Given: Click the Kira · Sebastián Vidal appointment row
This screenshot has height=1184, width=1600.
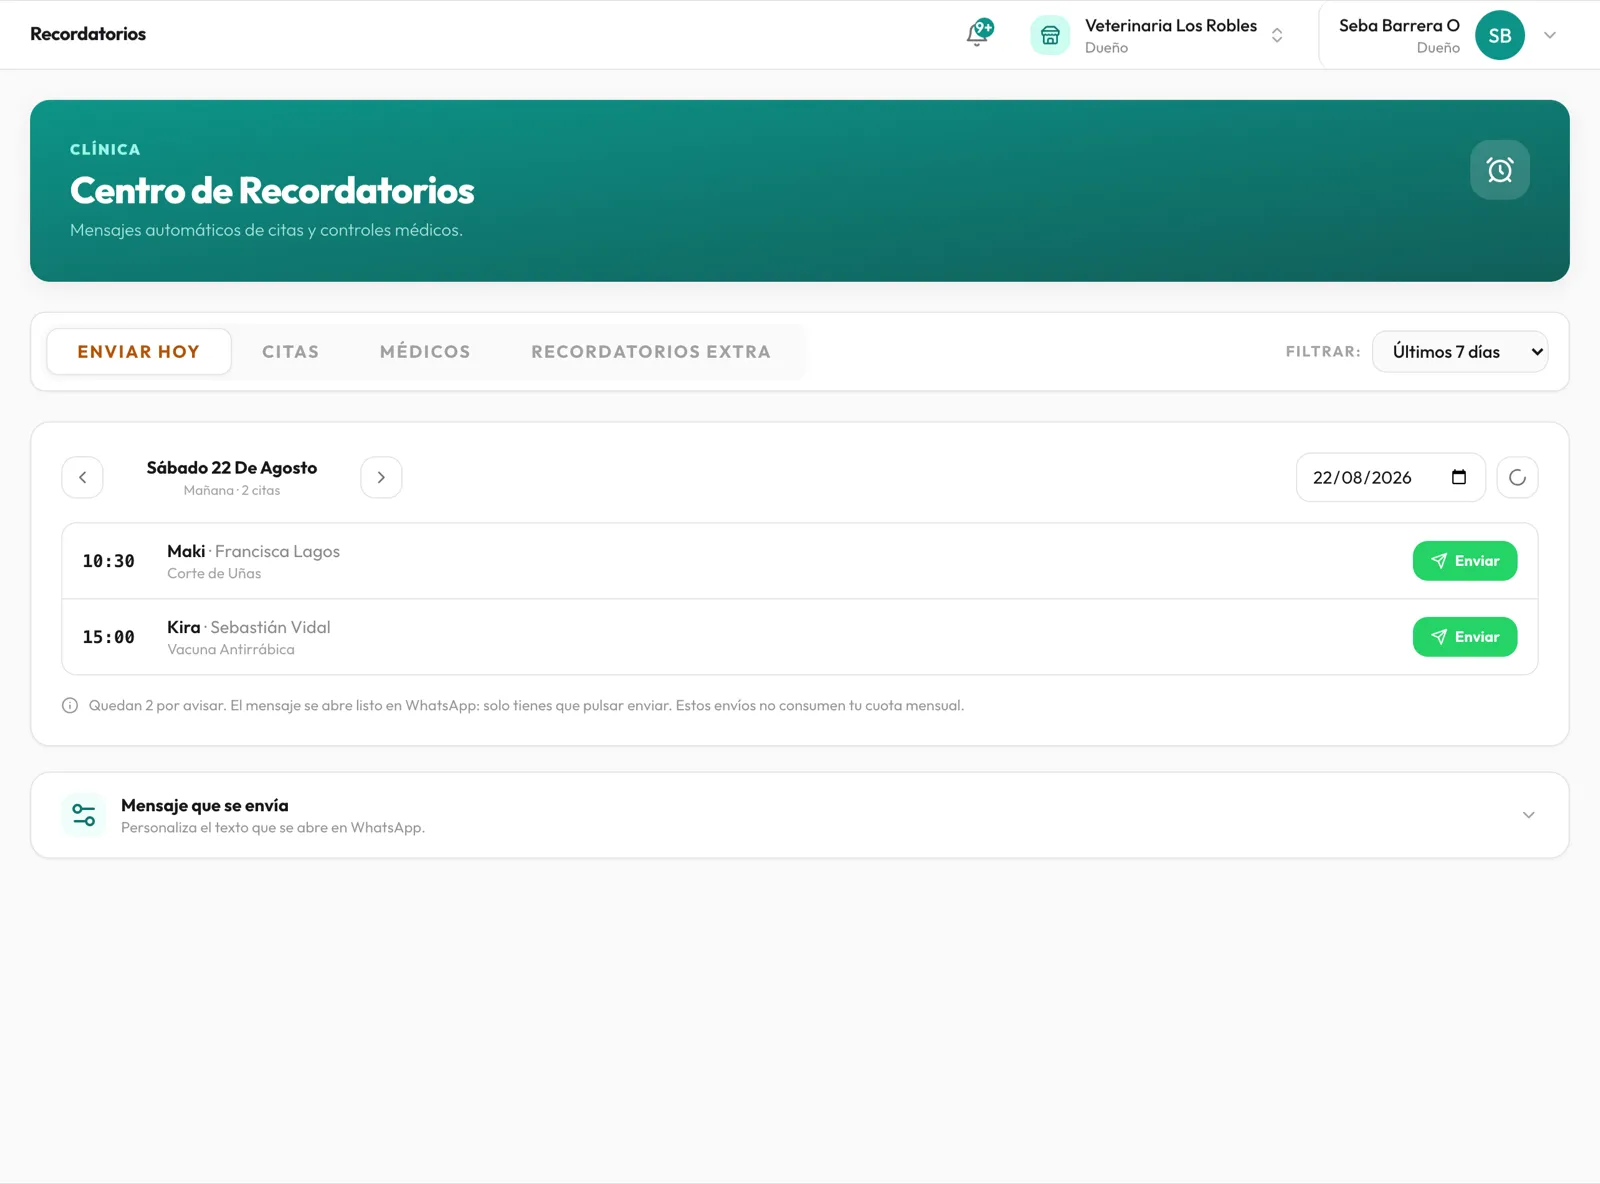Looking at the screenshot, I should (x=799, y=637).
